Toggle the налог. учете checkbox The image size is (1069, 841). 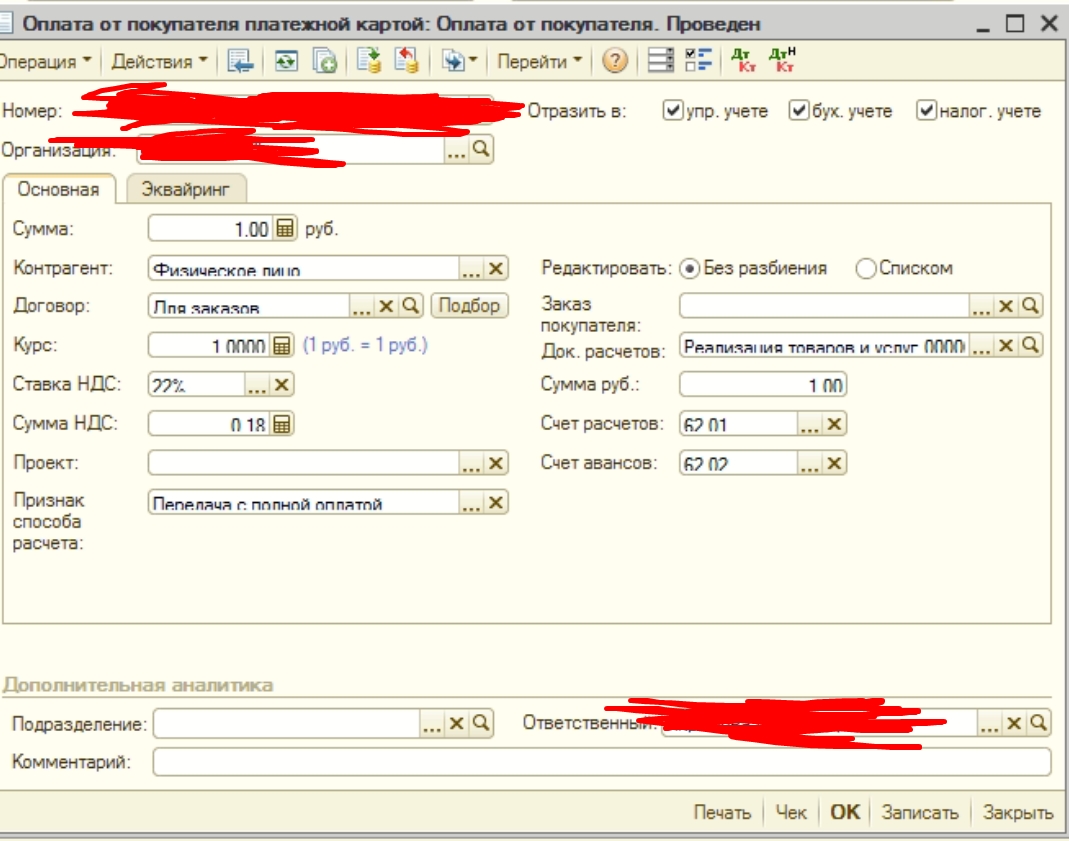[926, 111]
